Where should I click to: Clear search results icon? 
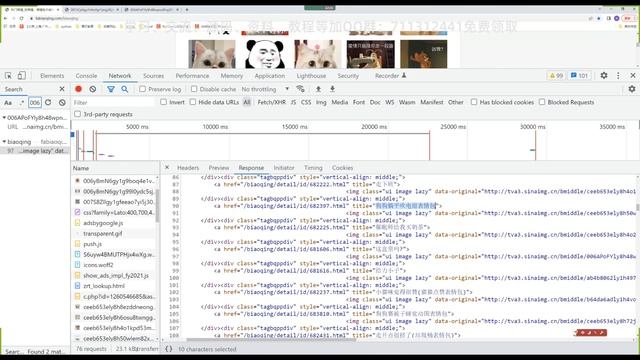point(62,102)
